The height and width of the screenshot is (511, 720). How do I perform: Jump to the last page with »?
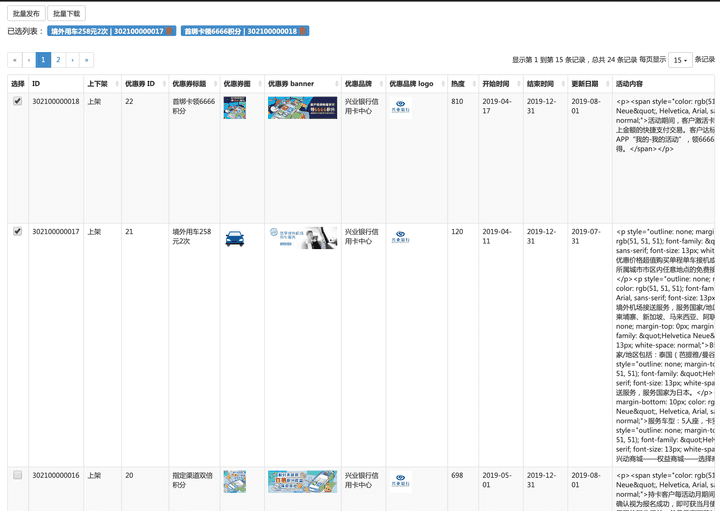click(x=86, y=60)
